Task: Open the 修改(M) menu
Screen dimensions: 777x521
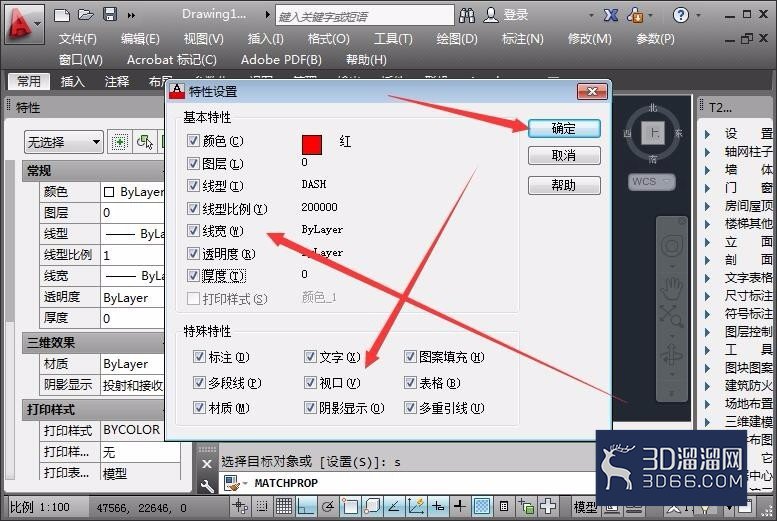Action: tap(590, 38)
